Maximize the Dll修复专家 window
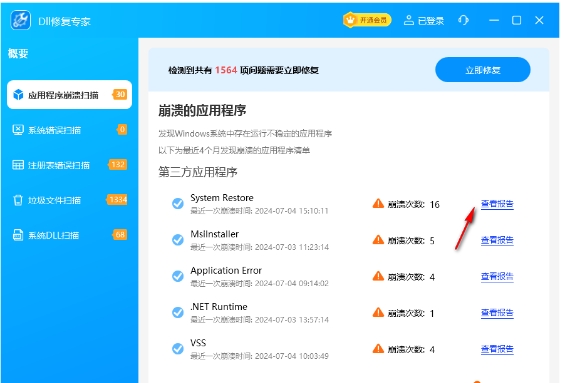Image resolution: width=578 pixels, height=383 pixels. 516,20
